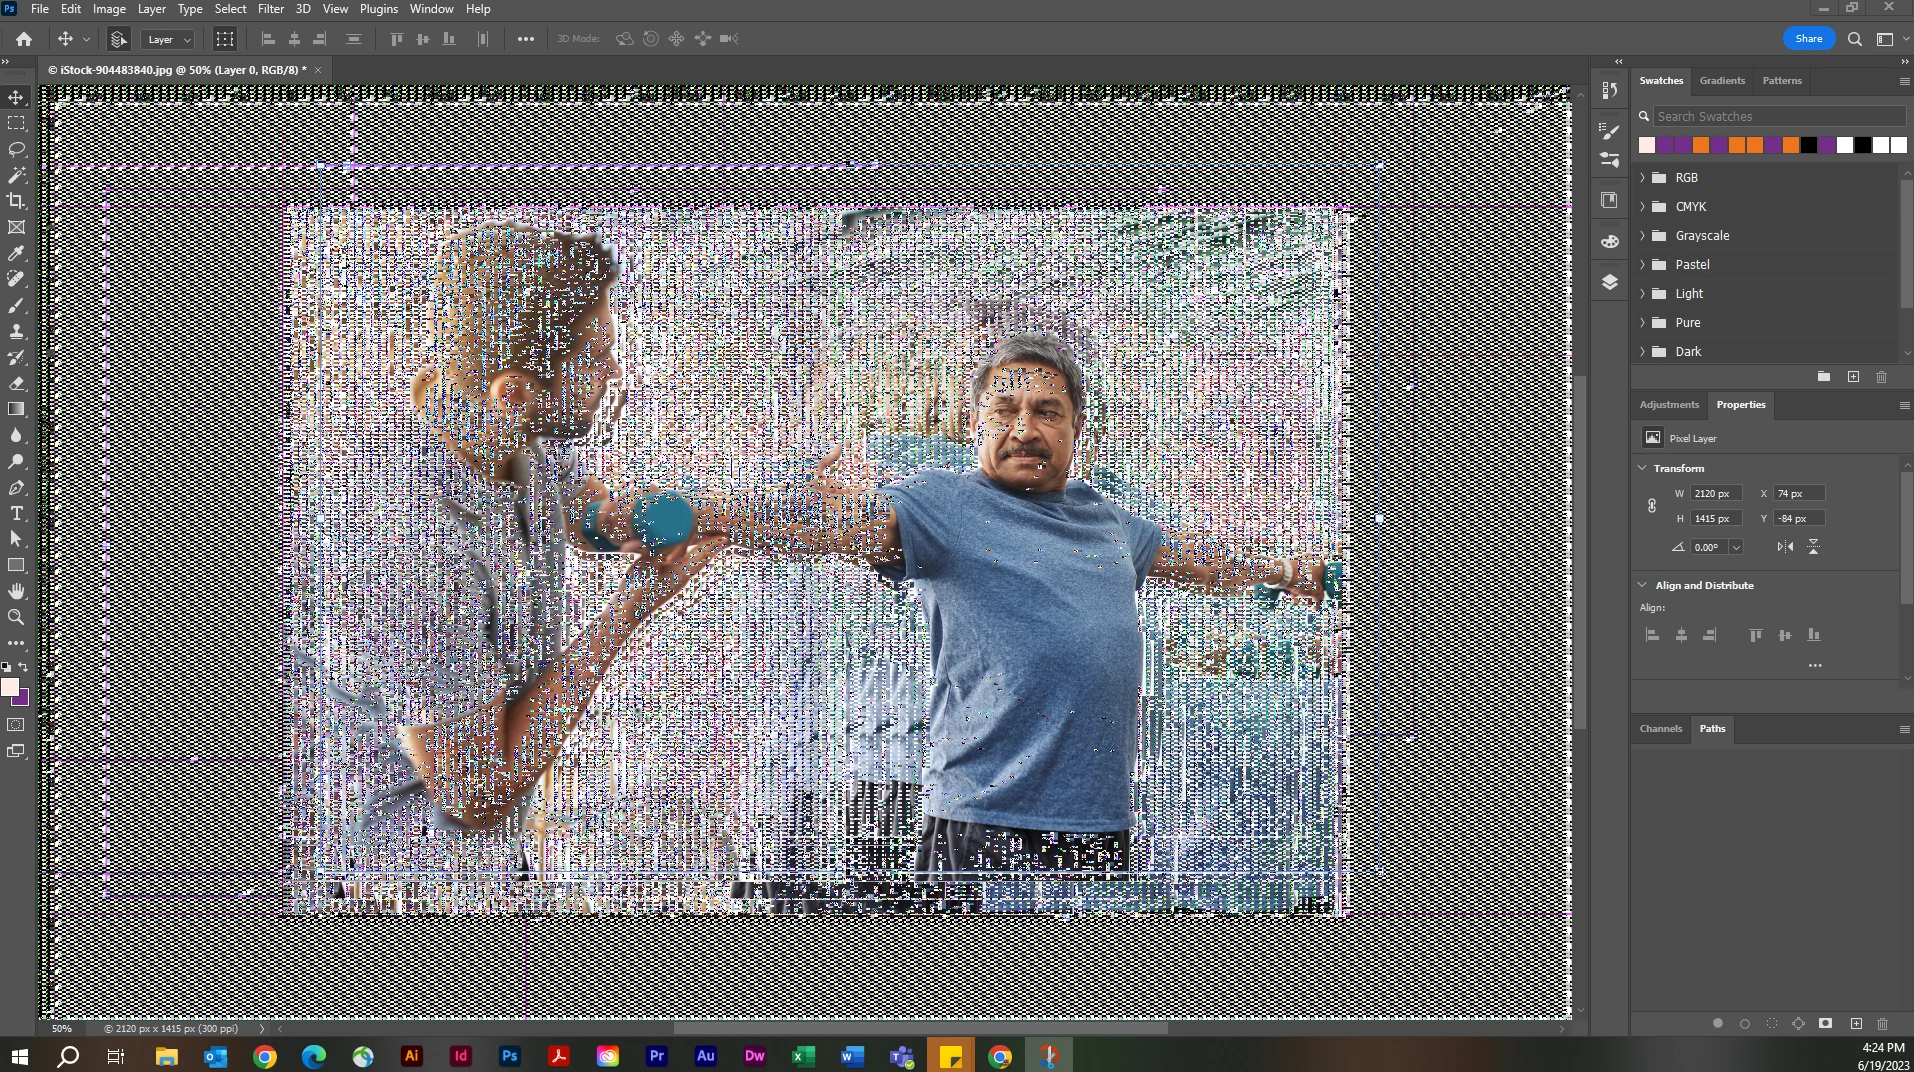Edit the layer width value field
Image resolution: width=1914 pixels, height=1072 pixels.
(x=1716, y=494)
